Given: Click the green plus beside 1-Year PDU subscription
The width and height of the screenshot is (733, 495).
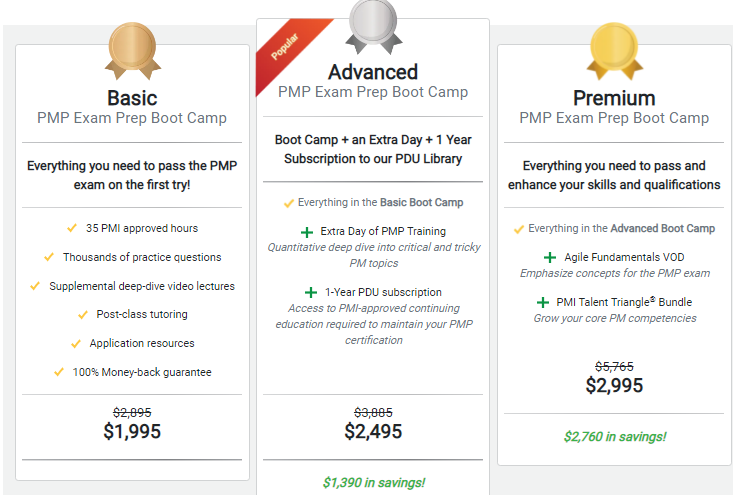Looking at the screenshot, I should pyautogui.click(x=308, y=293).
